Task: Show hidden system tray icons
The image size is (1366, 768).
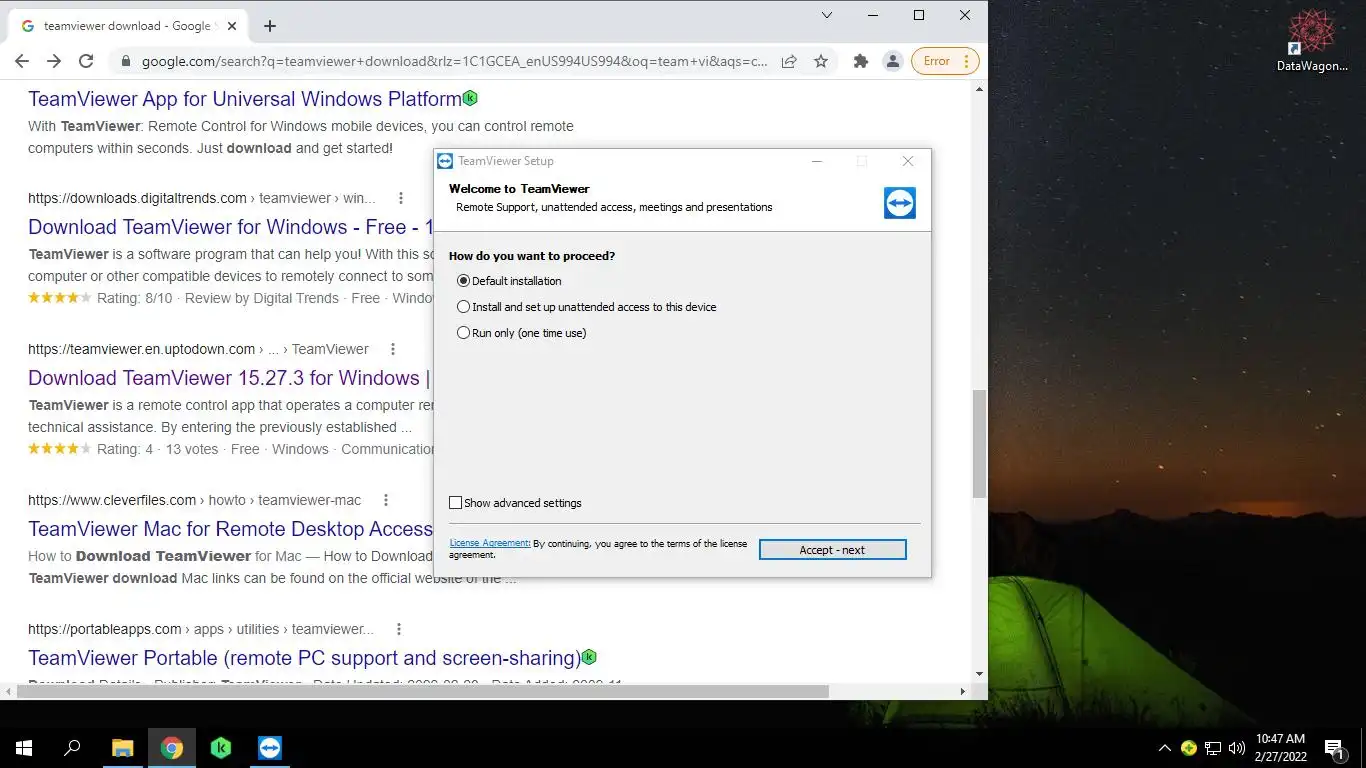Action: [1165, 748]
